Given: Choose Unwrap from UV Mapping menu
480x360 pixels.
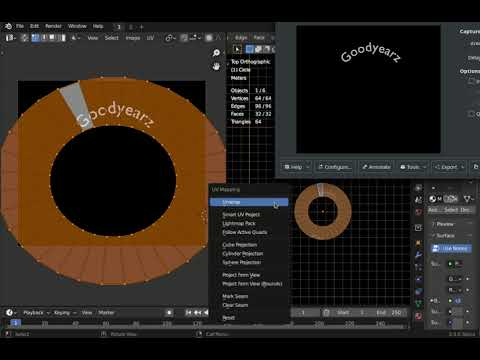Looking at the screenshot, I should pyautogui.click(x=249, y=202).
